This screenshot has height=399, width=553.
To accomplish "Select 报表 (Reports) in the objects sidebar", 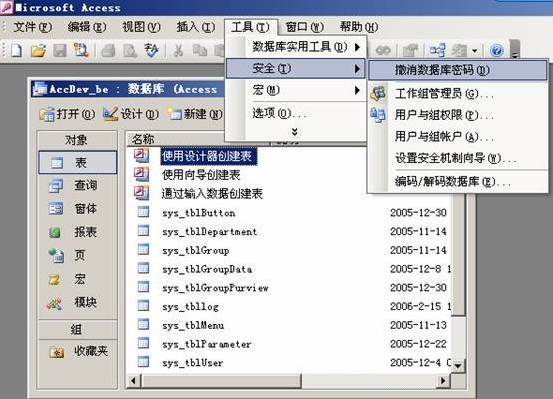I will (x=78, y=232).
